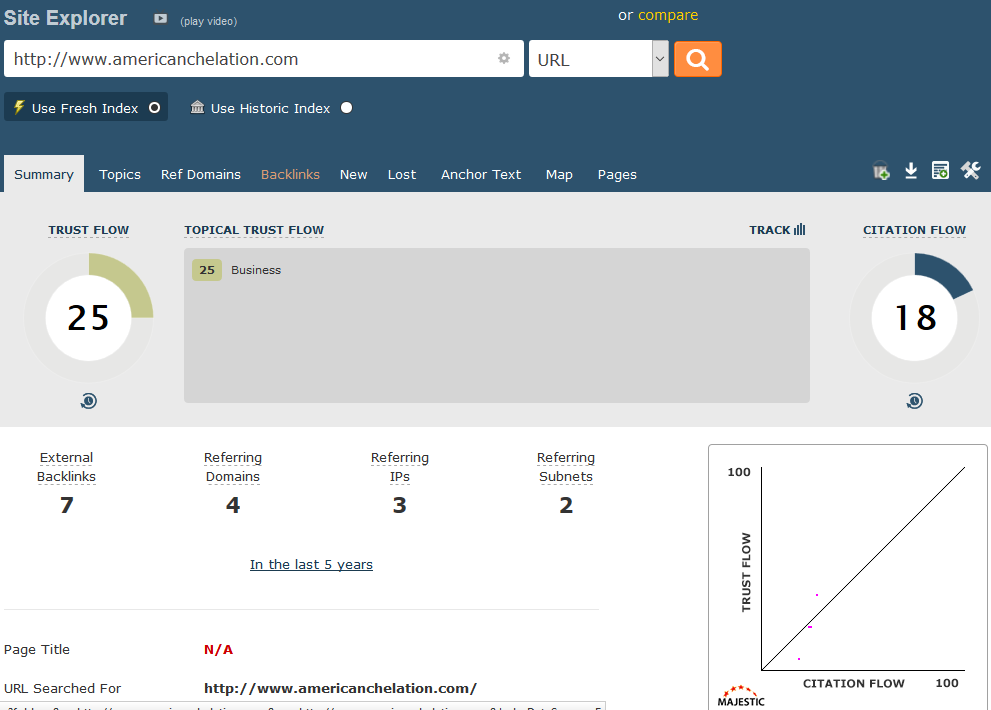Click Citation Flow history clock icon

pyautogui.click(x=915, y=401)
